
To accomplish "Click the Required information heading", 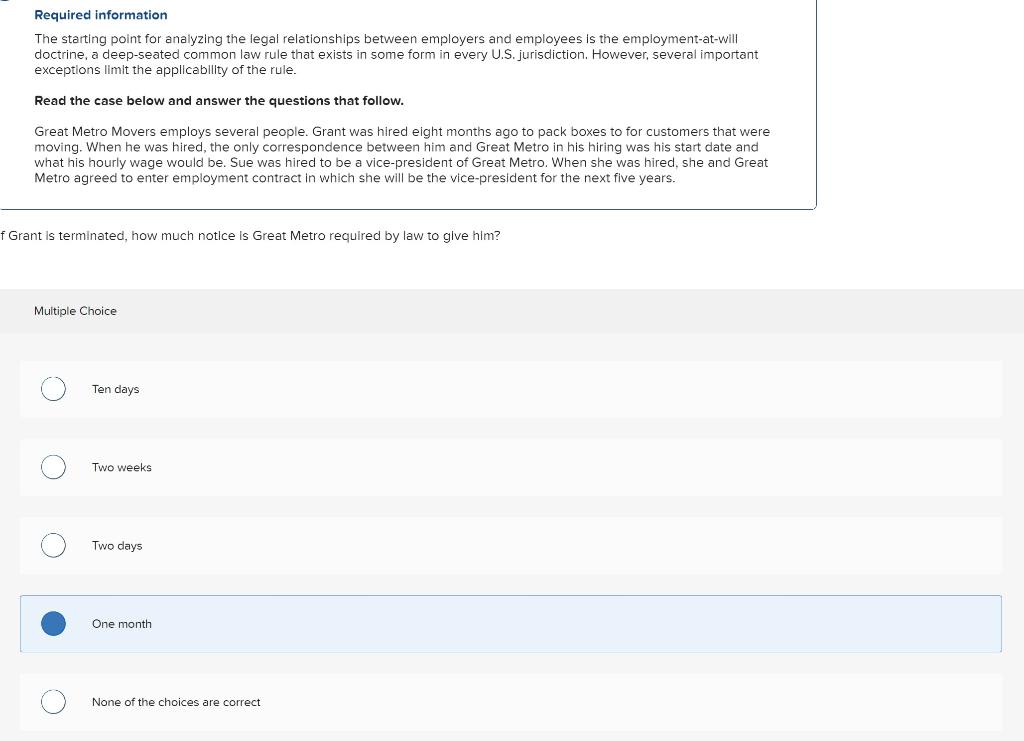I will [100, 15].
